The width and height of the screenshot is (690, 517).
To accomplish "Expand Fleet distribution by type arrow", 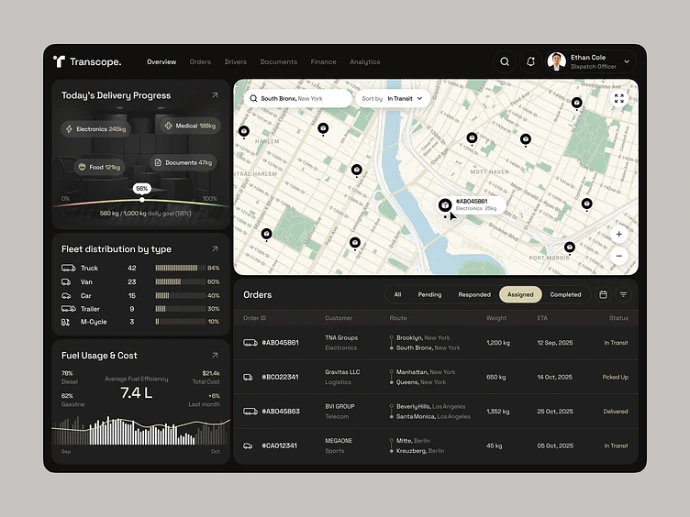I will click(215, 249).
